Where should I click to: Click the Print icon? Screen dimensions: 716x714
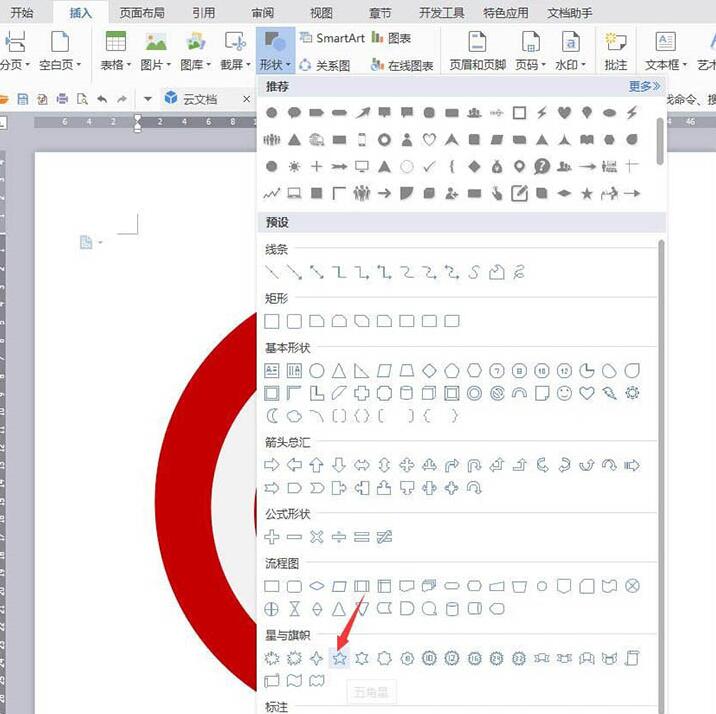(x=62, y=99)
